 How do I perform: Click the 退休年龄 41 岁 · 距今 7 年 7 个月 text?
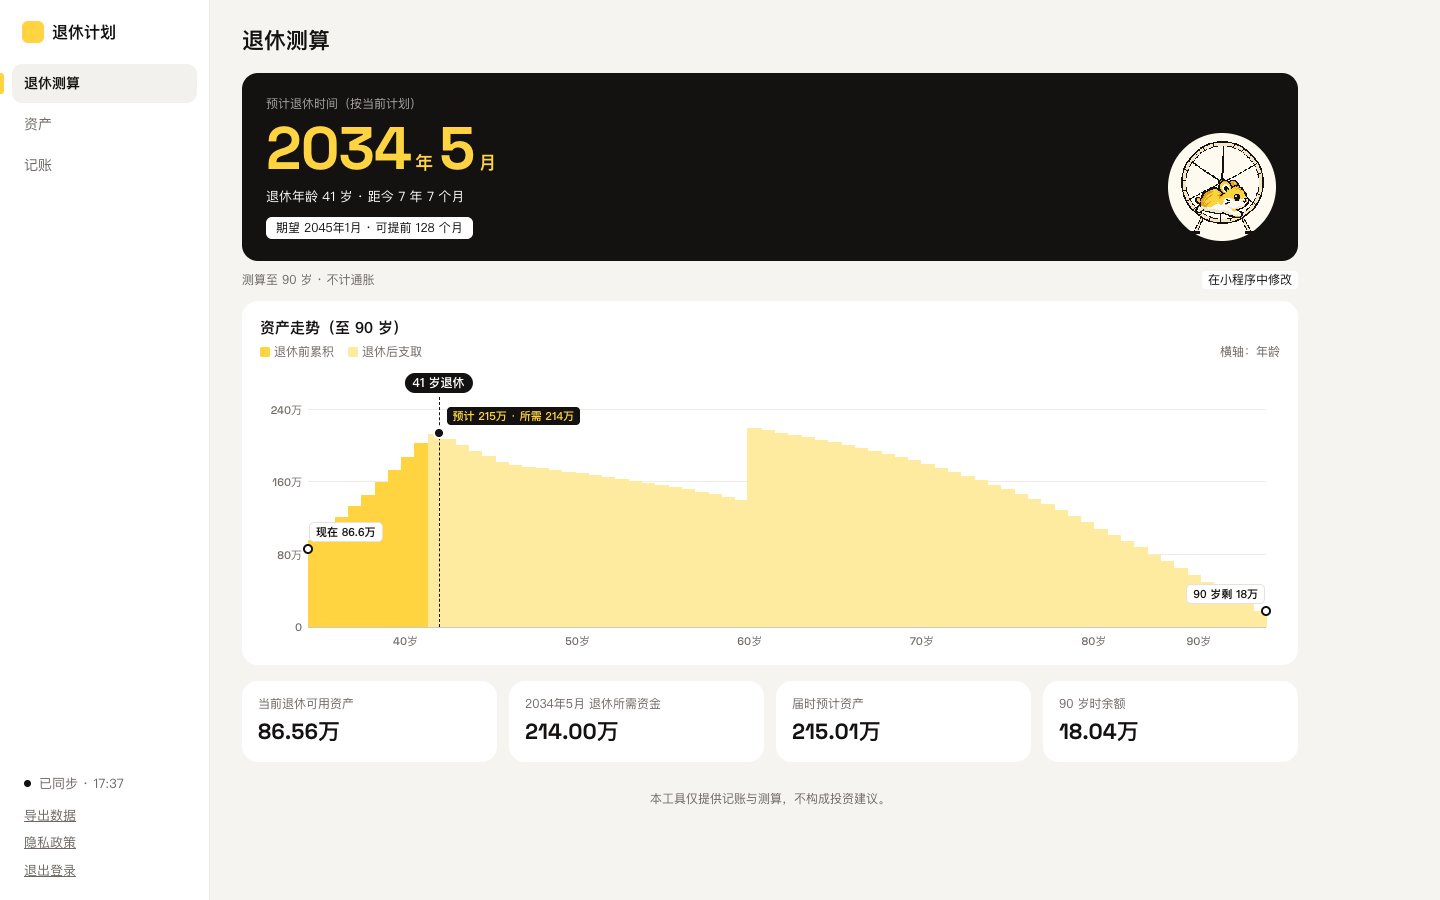click(365, 197)
